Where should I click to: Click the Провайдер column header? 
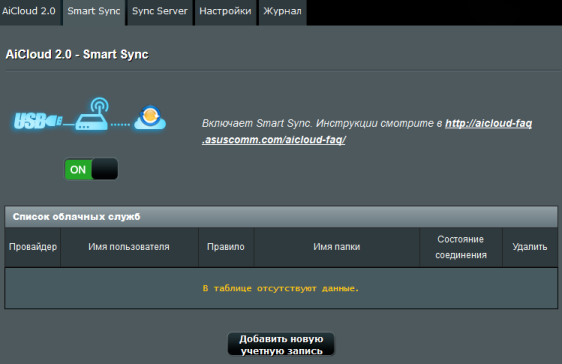[33, 247]
